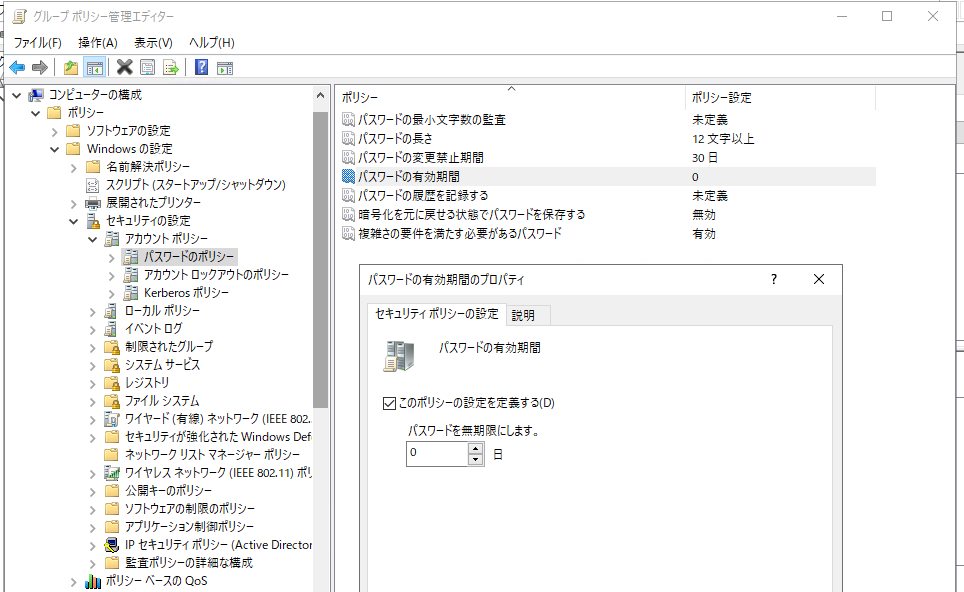Click the Up One Level folder icon

coord(70,67)
